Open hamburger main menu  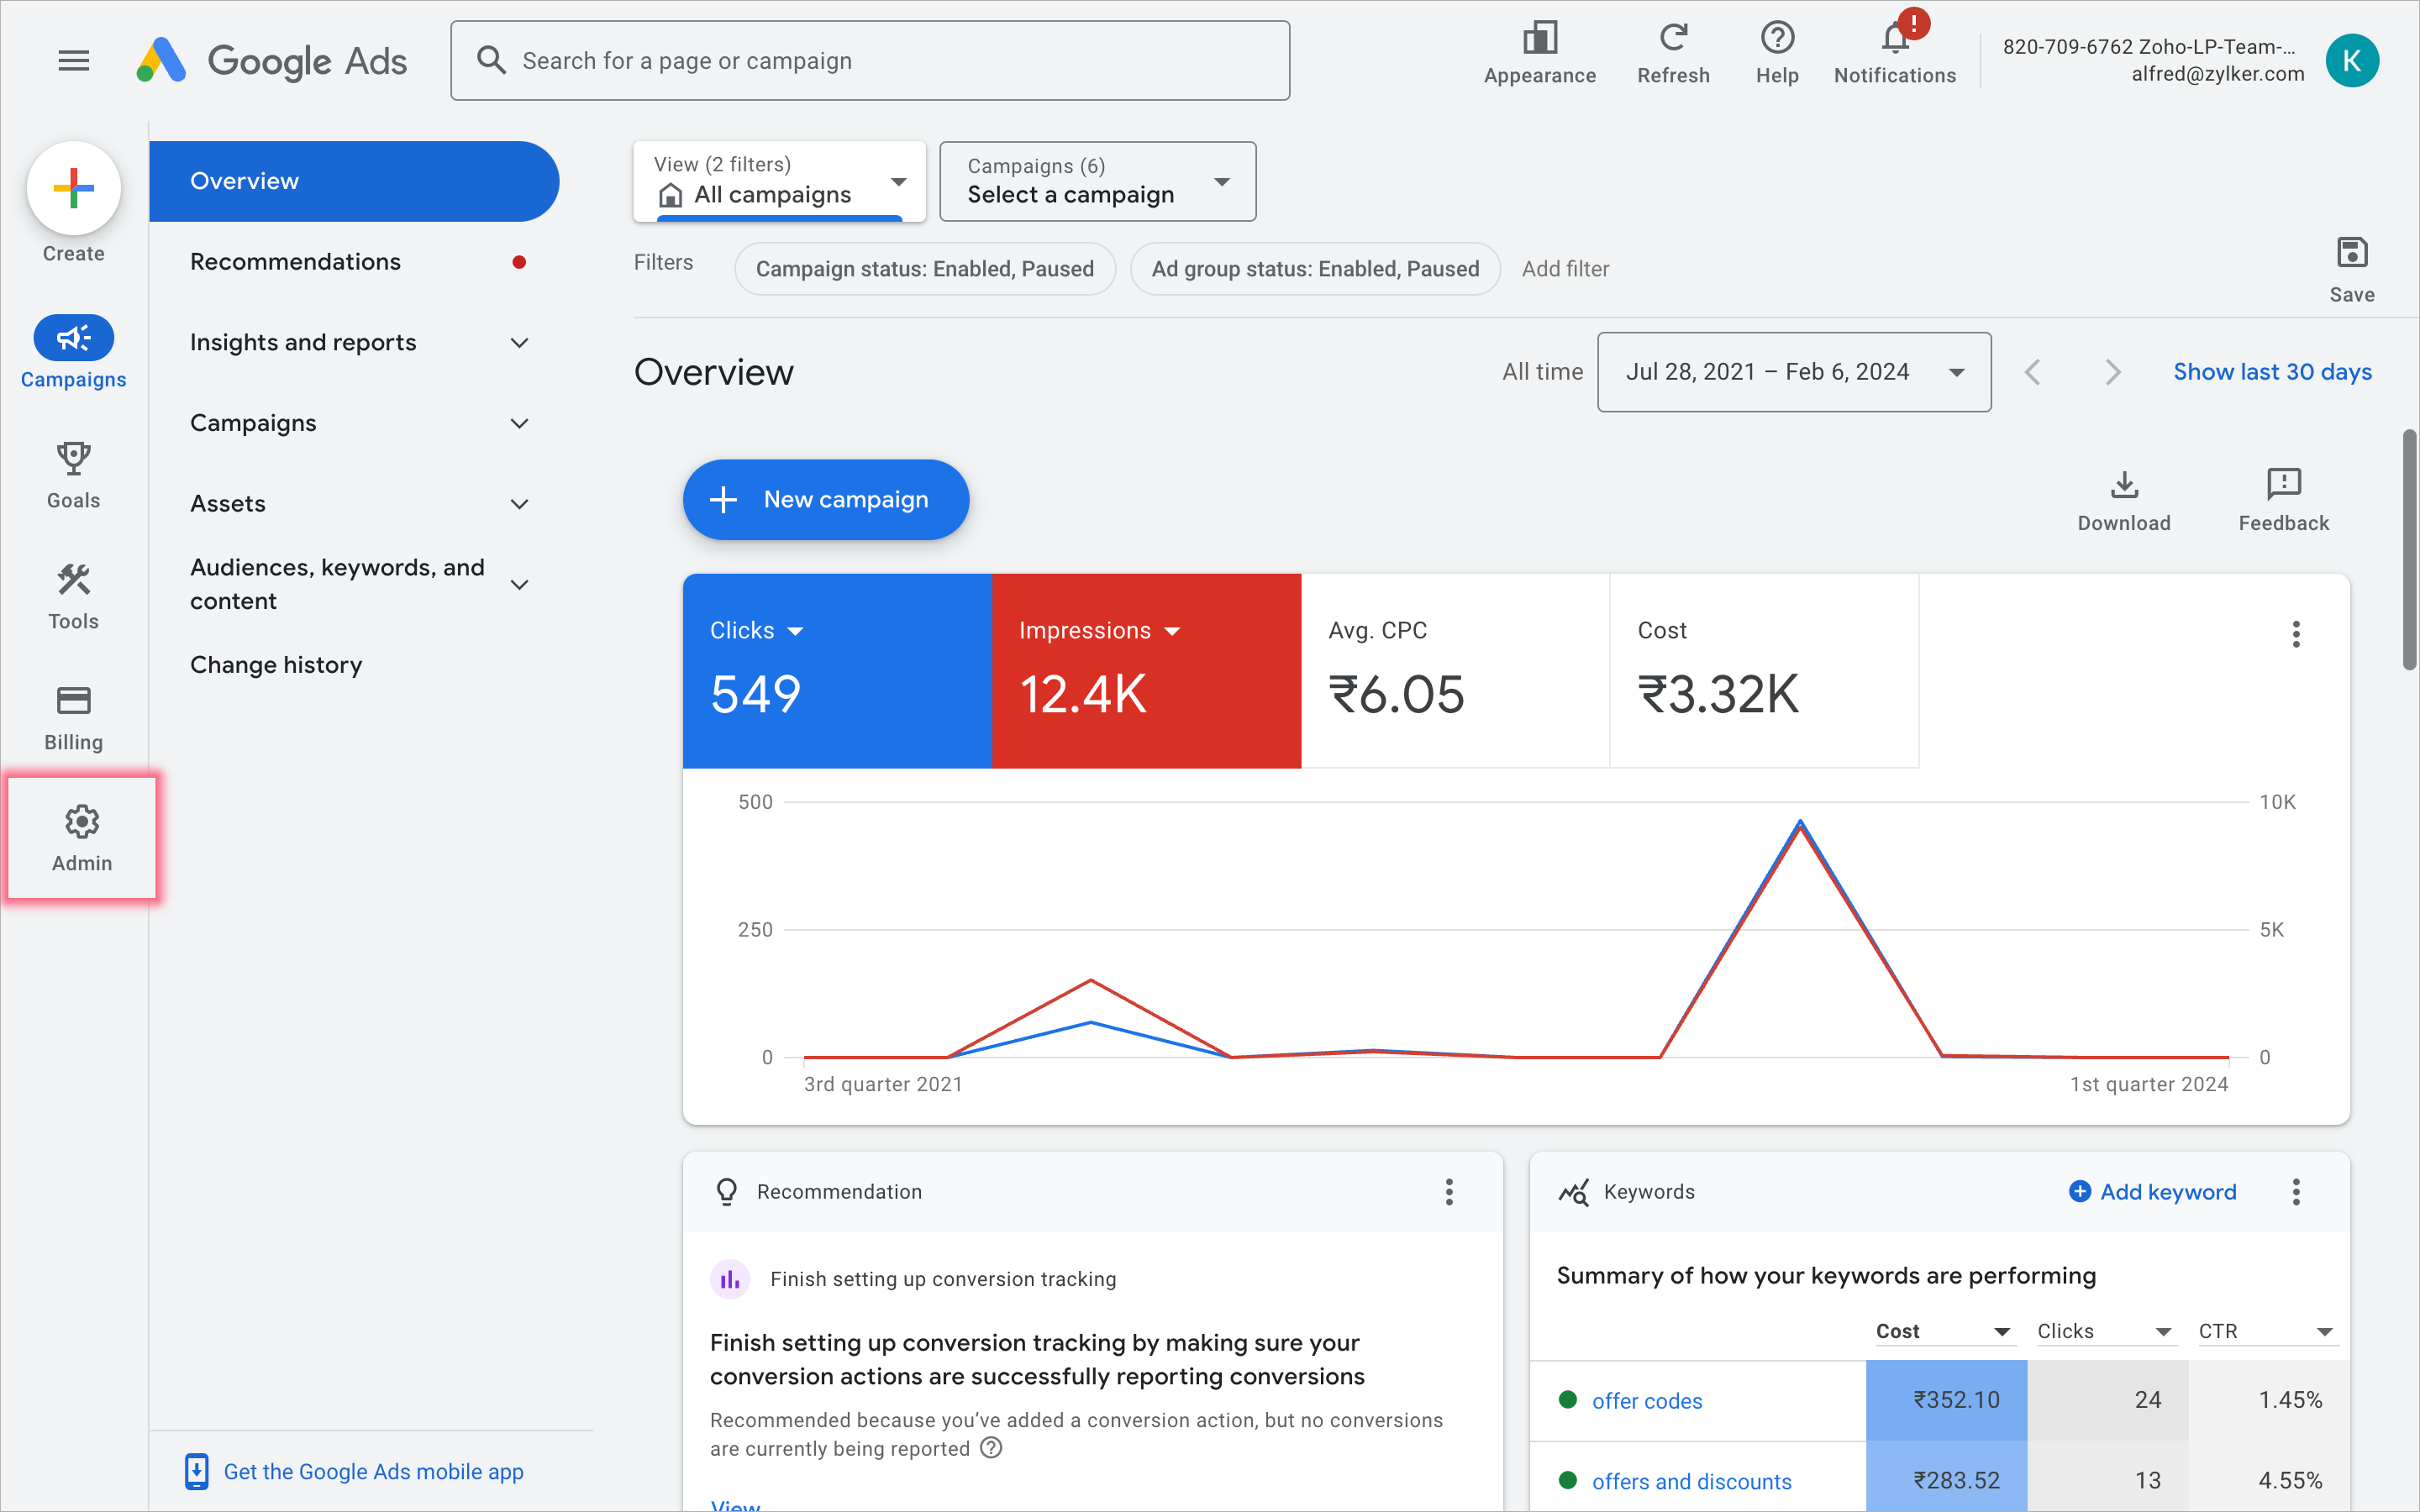point(73,61)
